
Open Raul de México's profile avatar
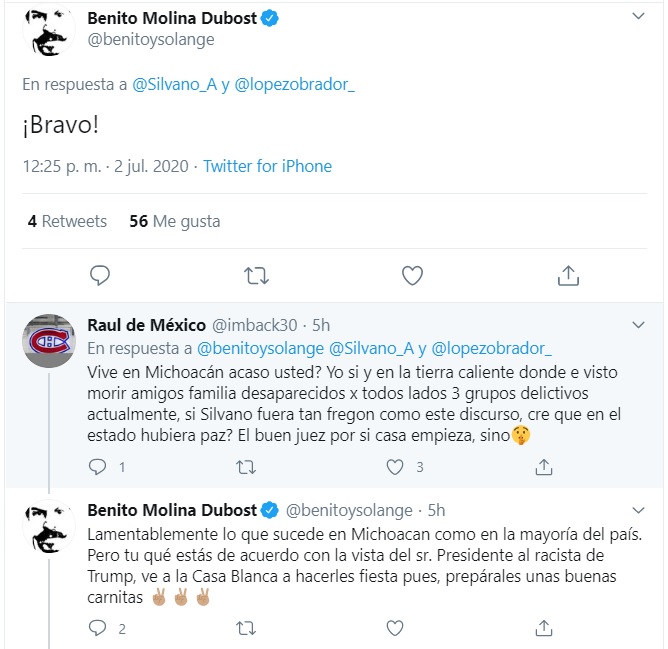48,344
